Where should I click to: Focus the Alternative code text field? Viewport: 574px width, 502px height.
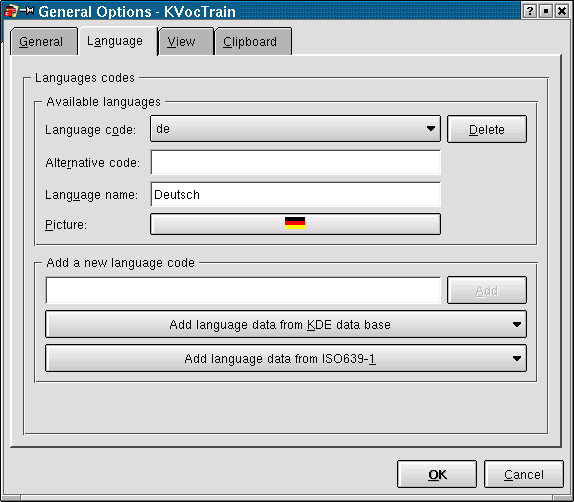click(295, 162)
